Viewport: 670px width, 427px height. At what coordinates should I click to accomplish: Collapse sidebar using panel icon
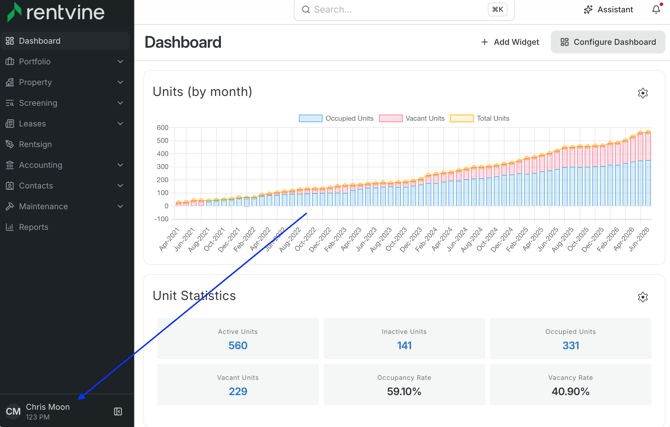(x=118, y=411)
